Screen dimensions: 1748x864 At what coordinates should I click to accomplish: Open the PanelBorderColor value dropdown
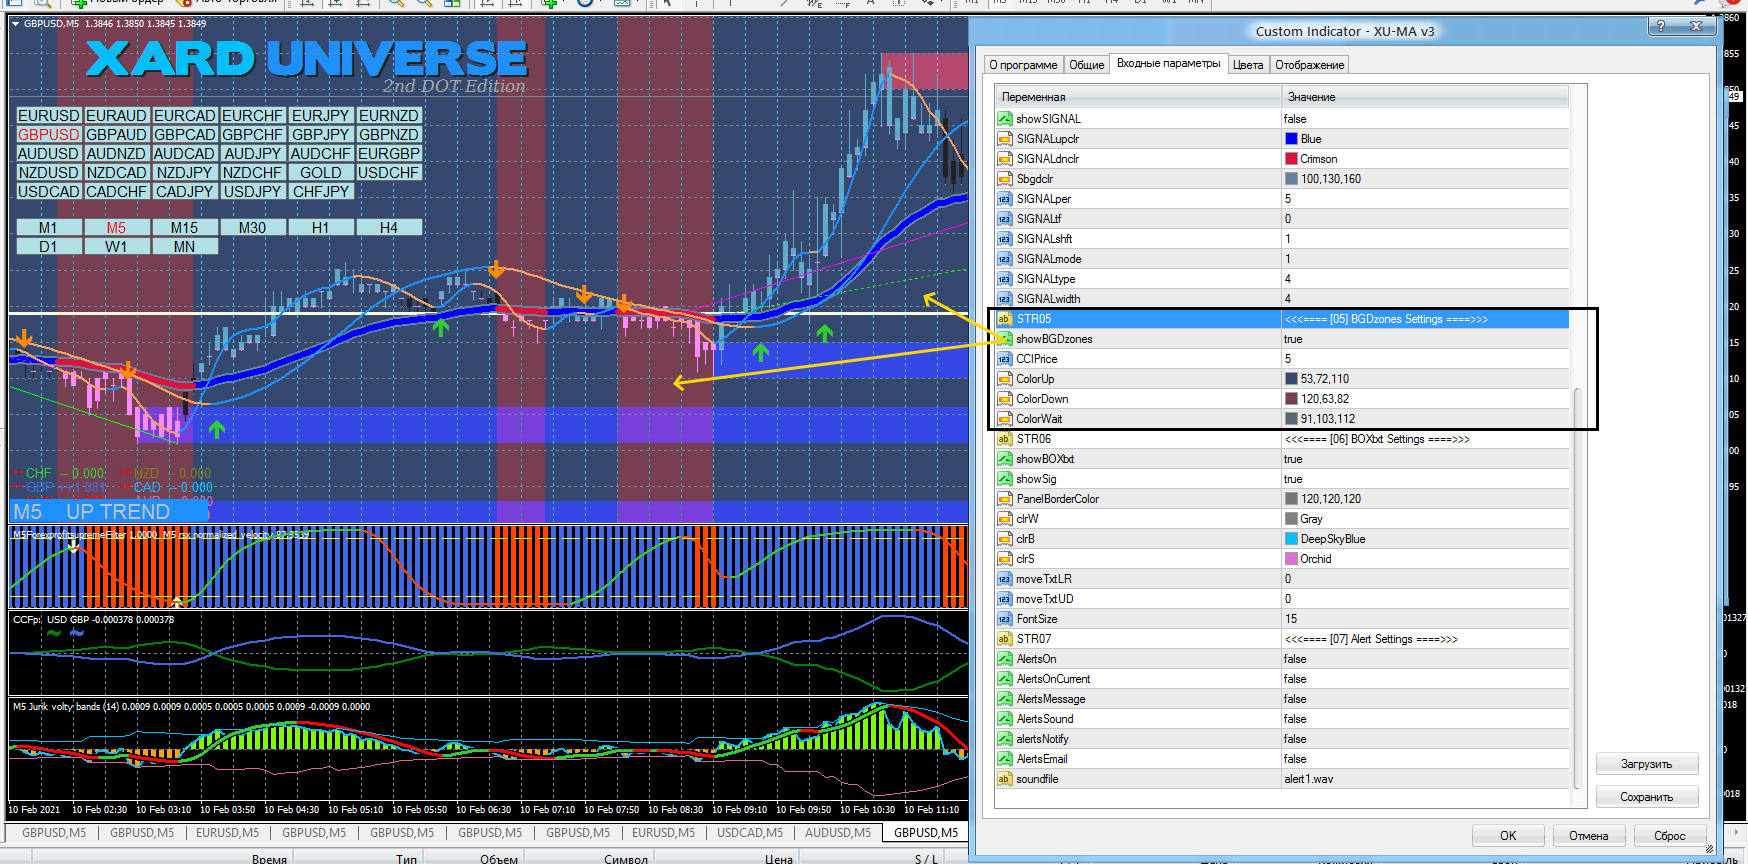click(x=1330, y=499)
